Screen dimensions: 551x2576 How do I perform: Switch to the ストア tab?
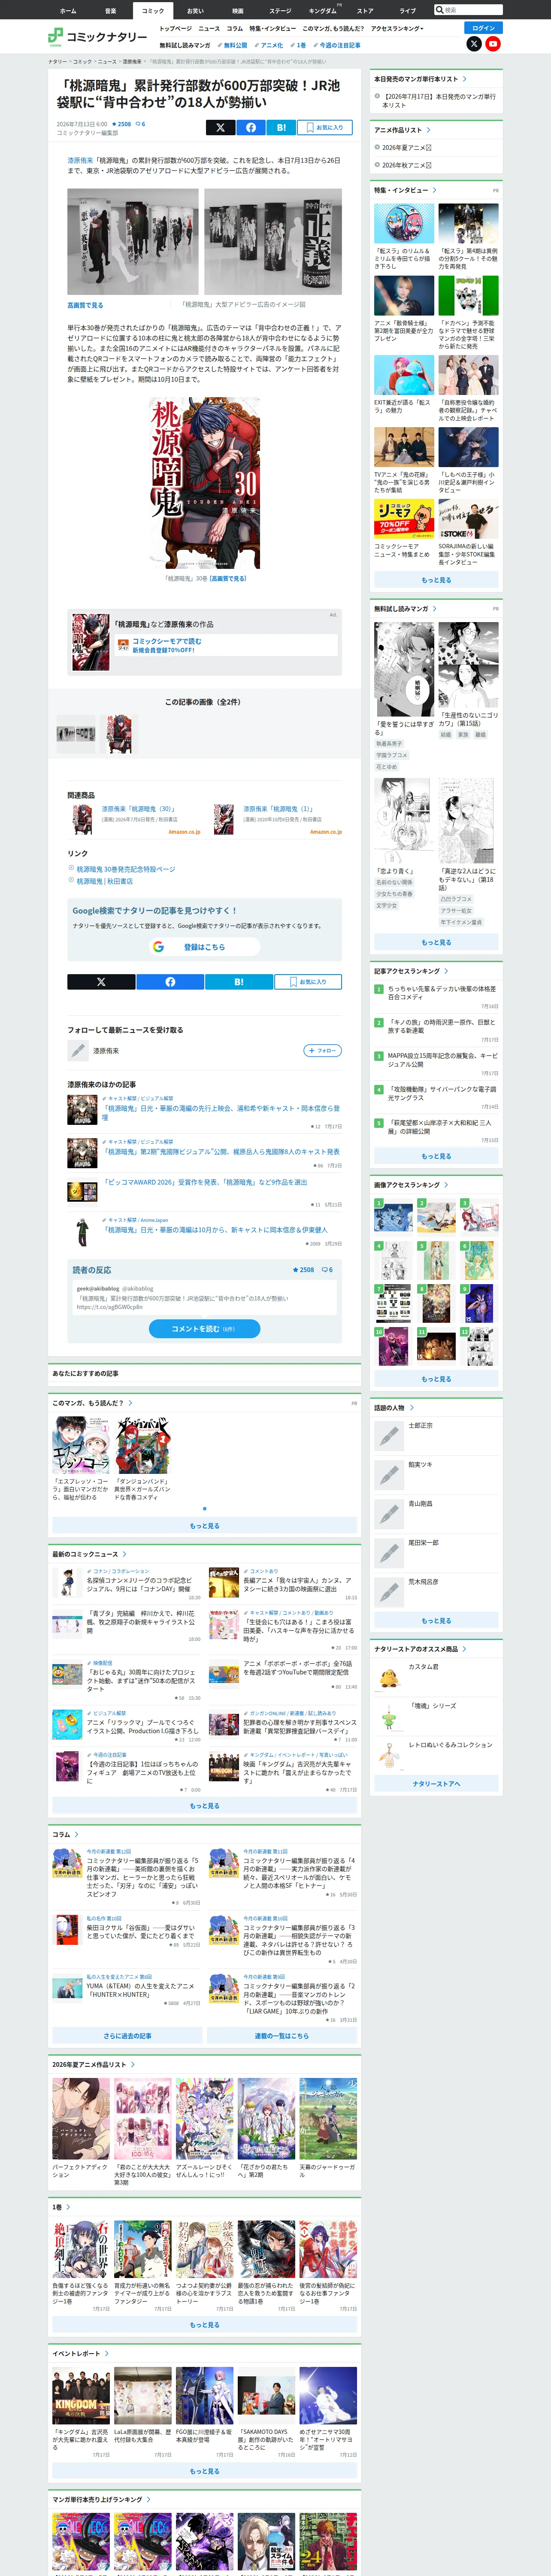pos(365,11)
